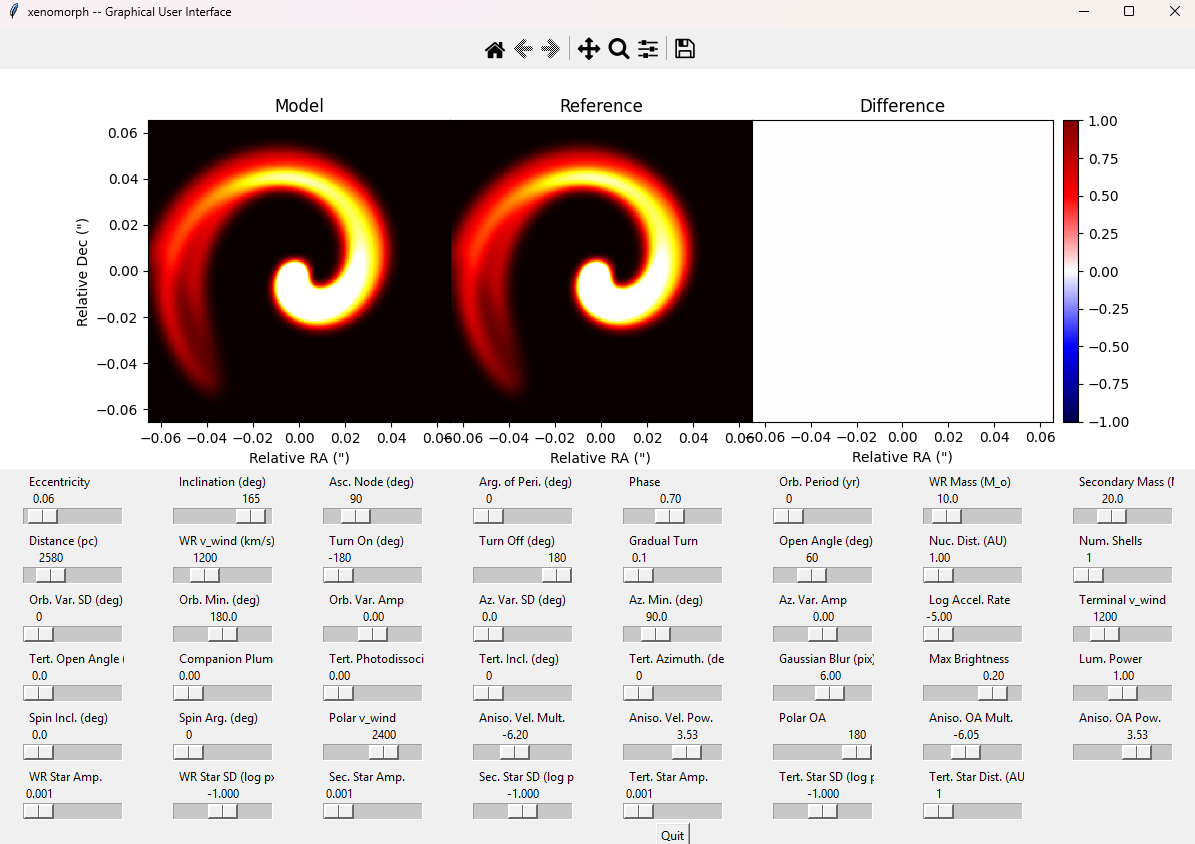1195x844 pixels.
Task: Adjust the Tert. Star SD slider
Action: 822,811
